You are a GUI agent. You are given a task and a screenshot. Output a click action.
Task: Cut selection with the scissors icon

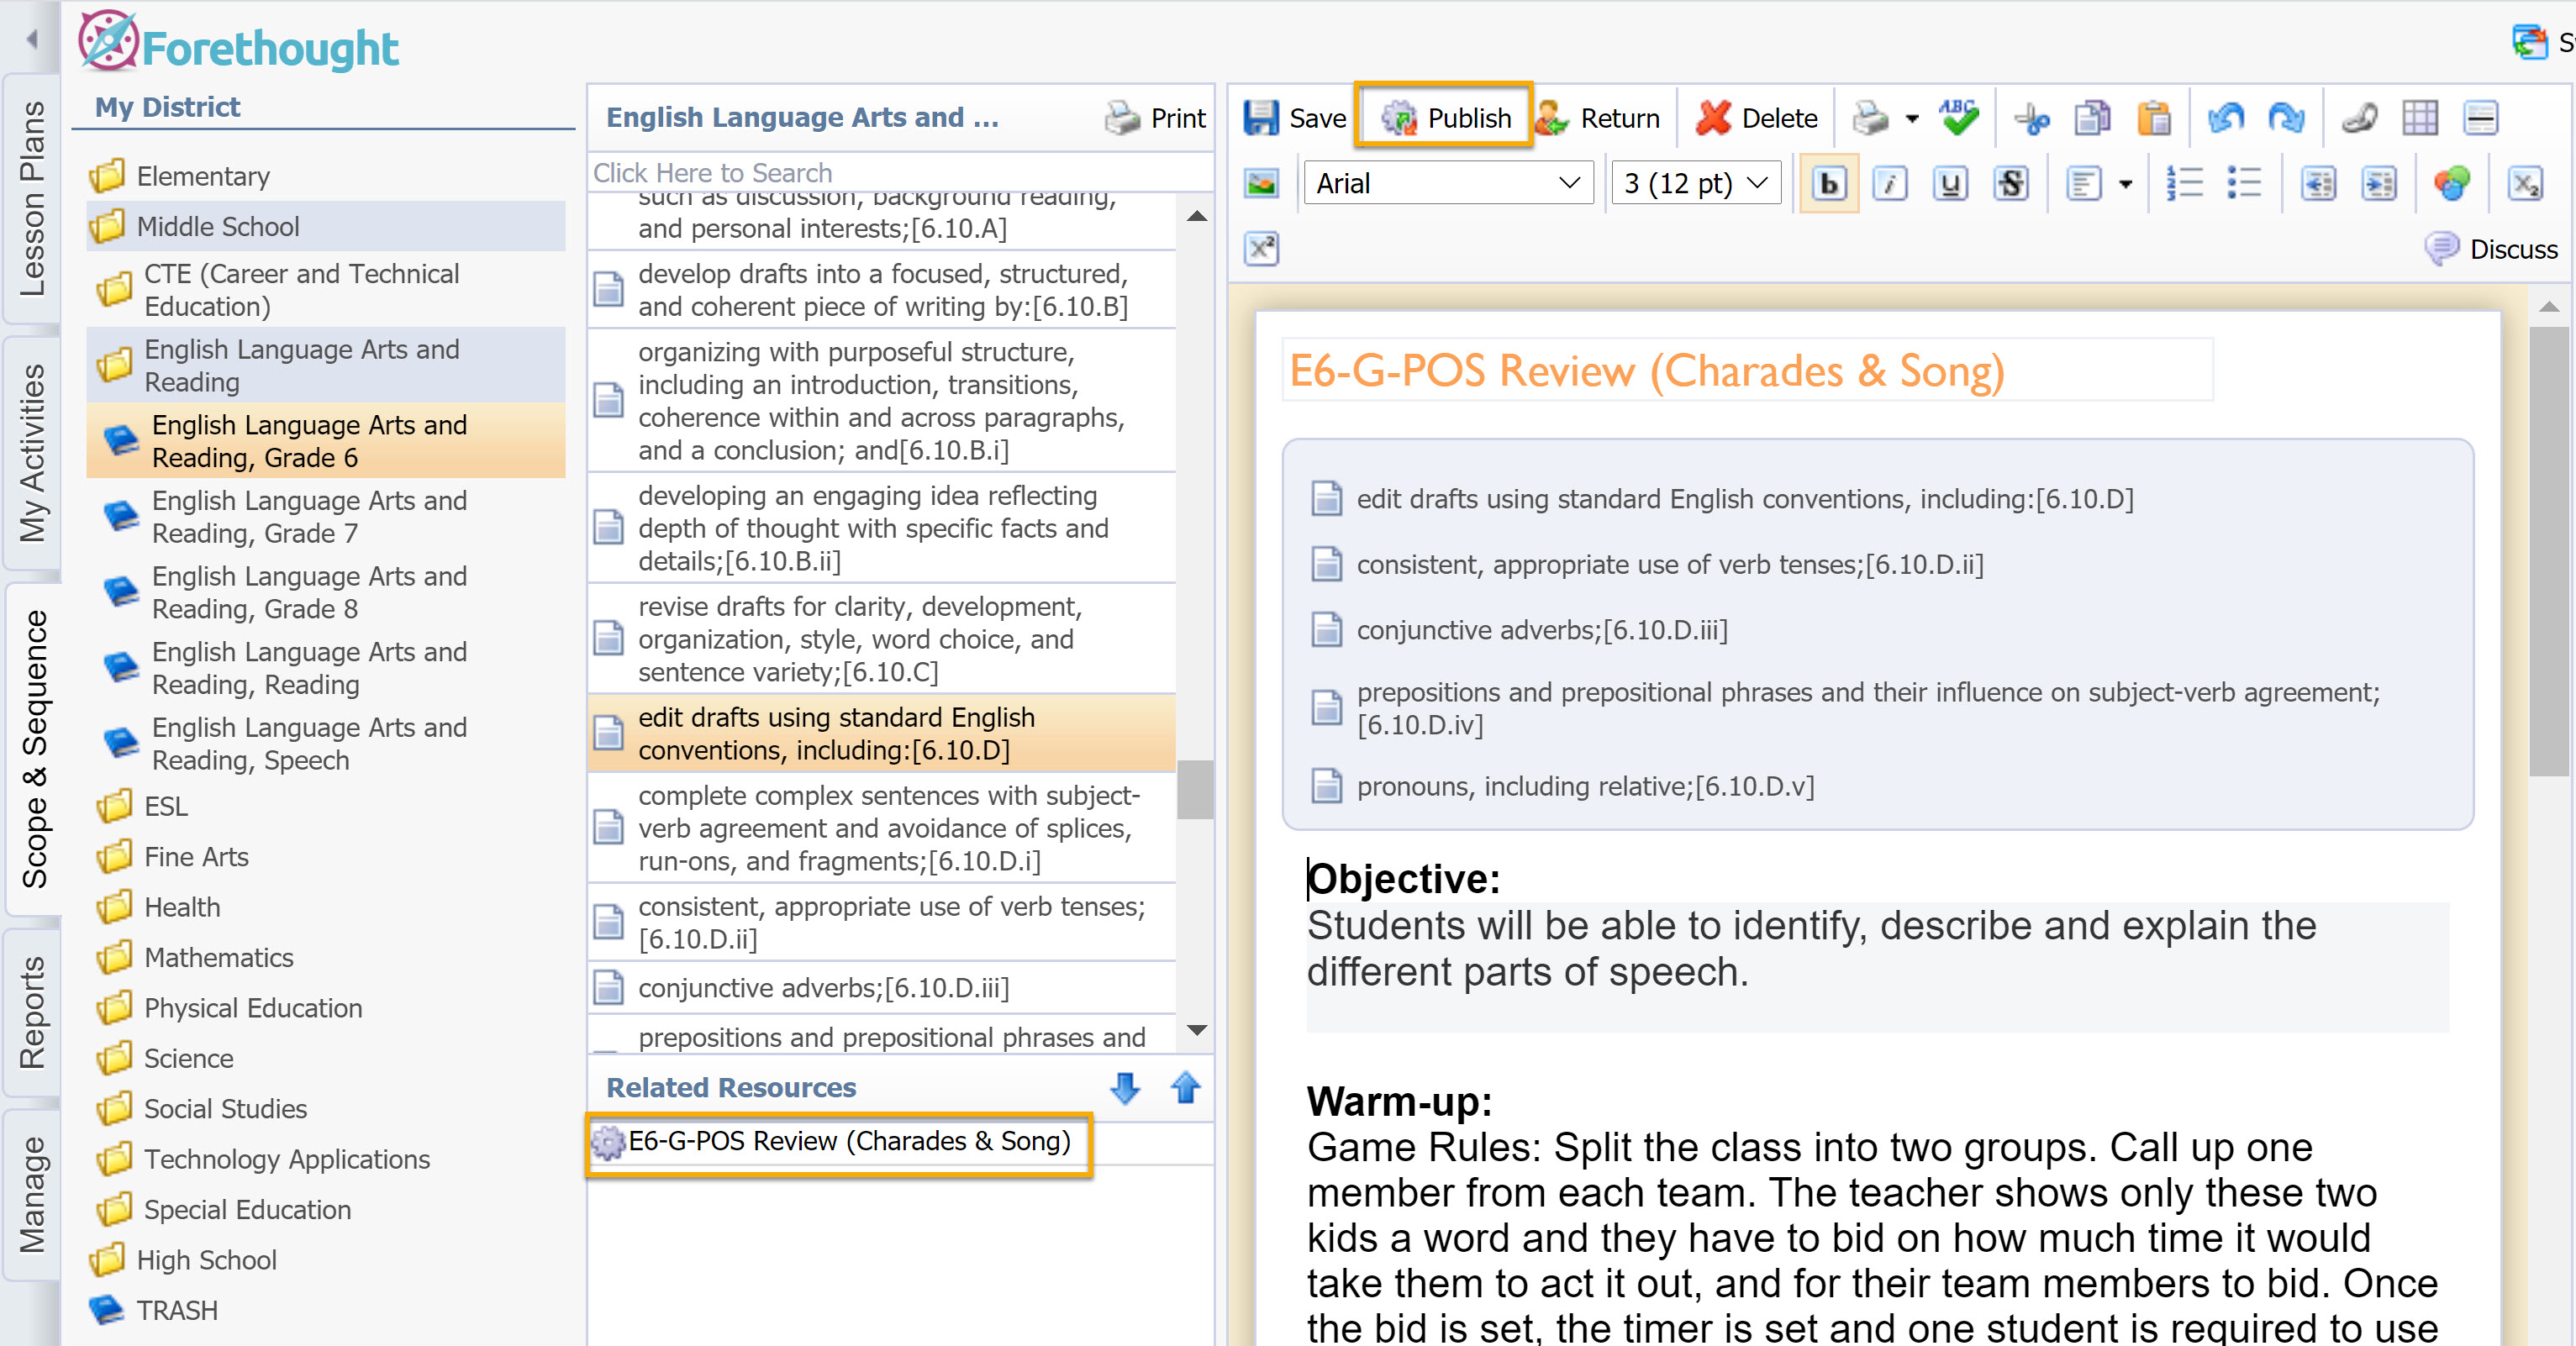[2032, 118]
